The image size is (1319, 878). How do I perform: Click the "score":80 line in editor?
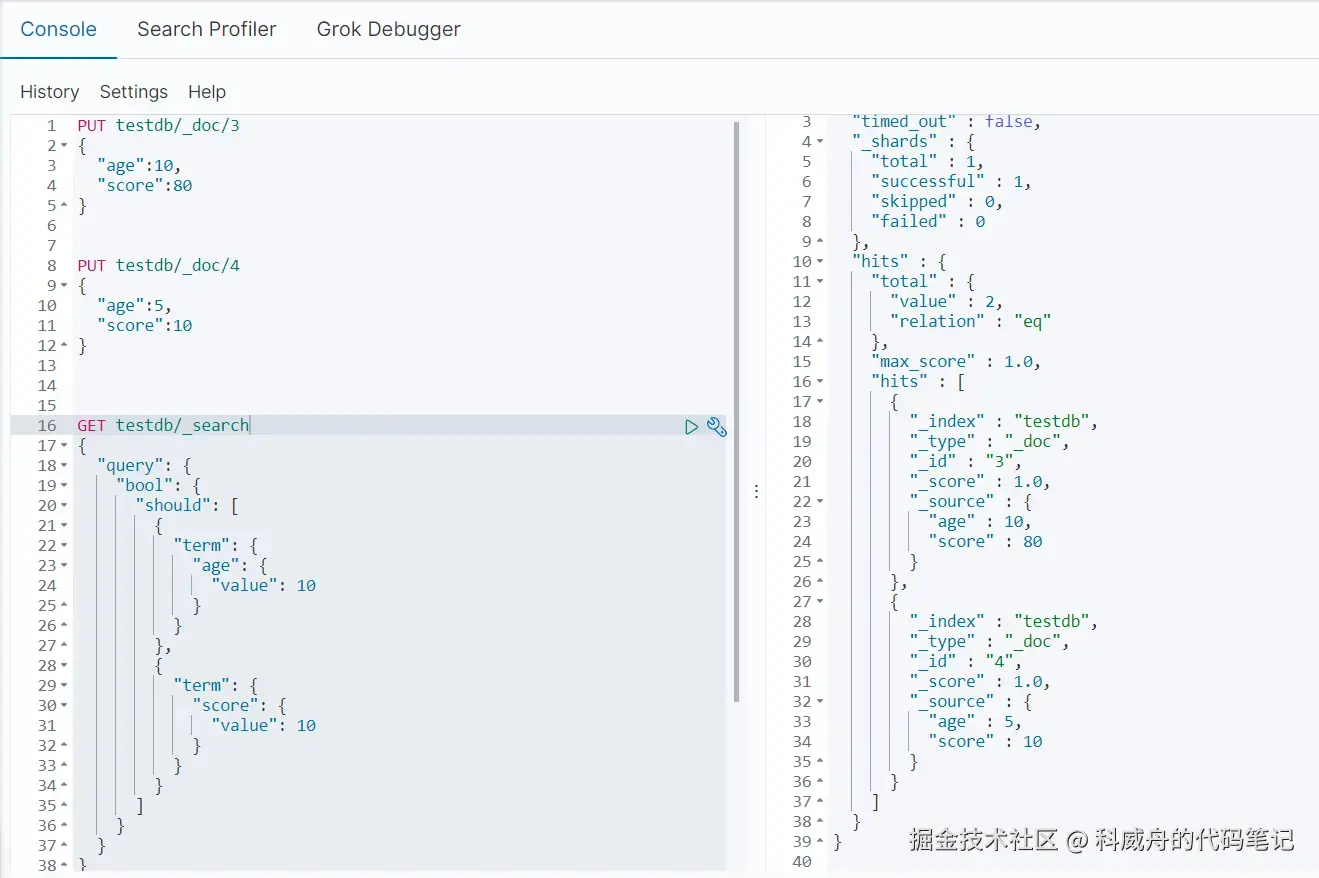pos(144,186)
